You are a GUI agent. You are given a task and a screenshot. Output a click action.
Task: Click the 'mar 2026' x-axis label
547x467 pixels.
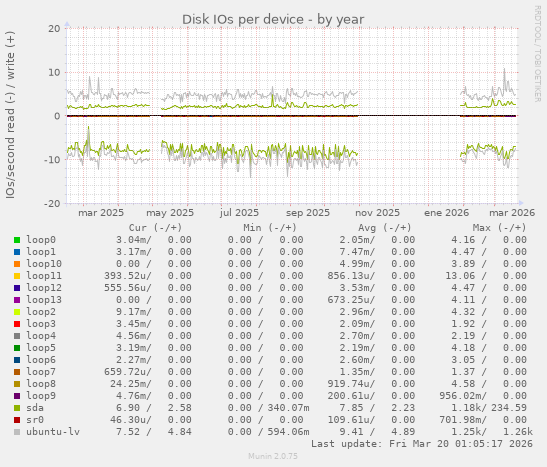click(512, 213)
